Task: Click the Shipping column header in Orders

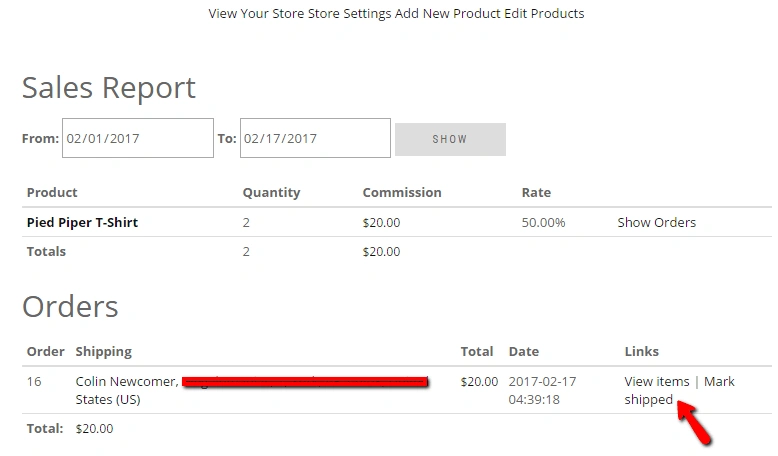Action: tap(103, 351)
